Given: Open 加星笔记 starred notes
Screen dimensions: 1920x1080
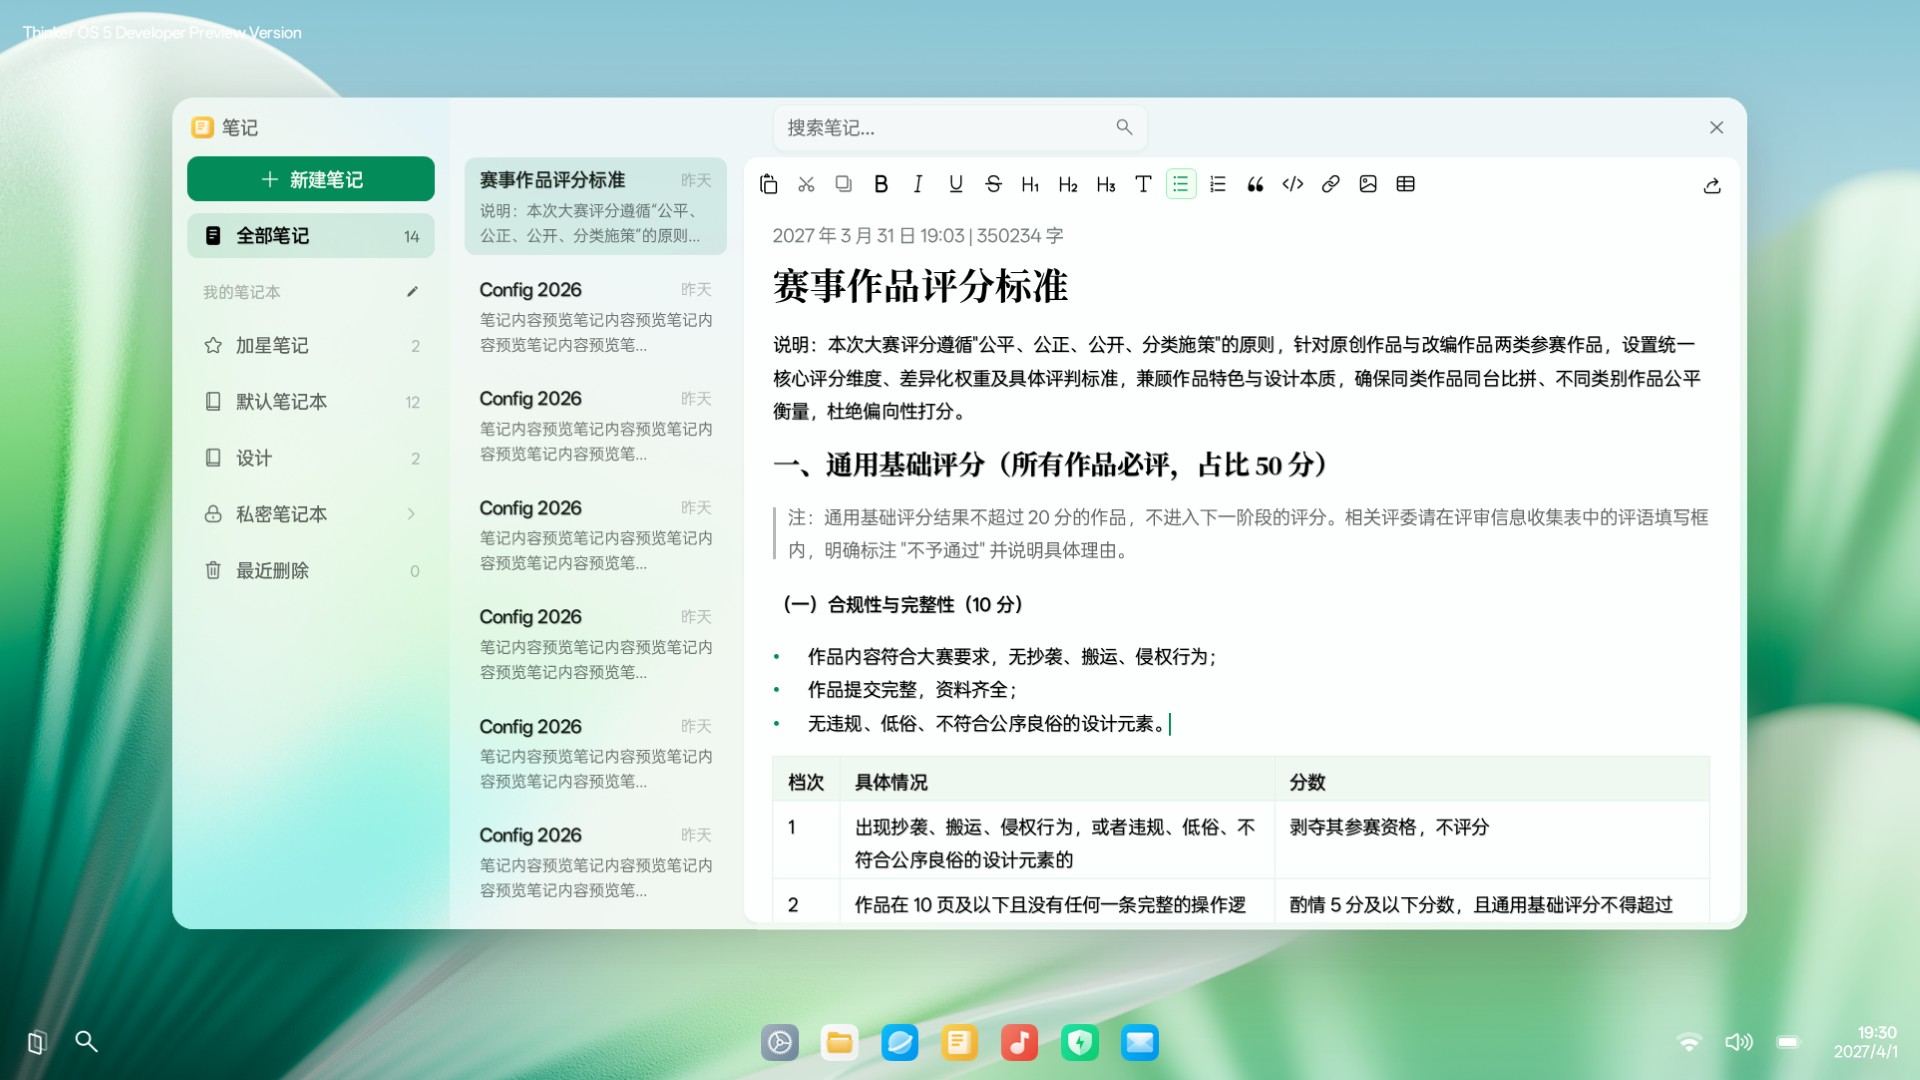Looking at the screenshot, I should click(311, 346).
